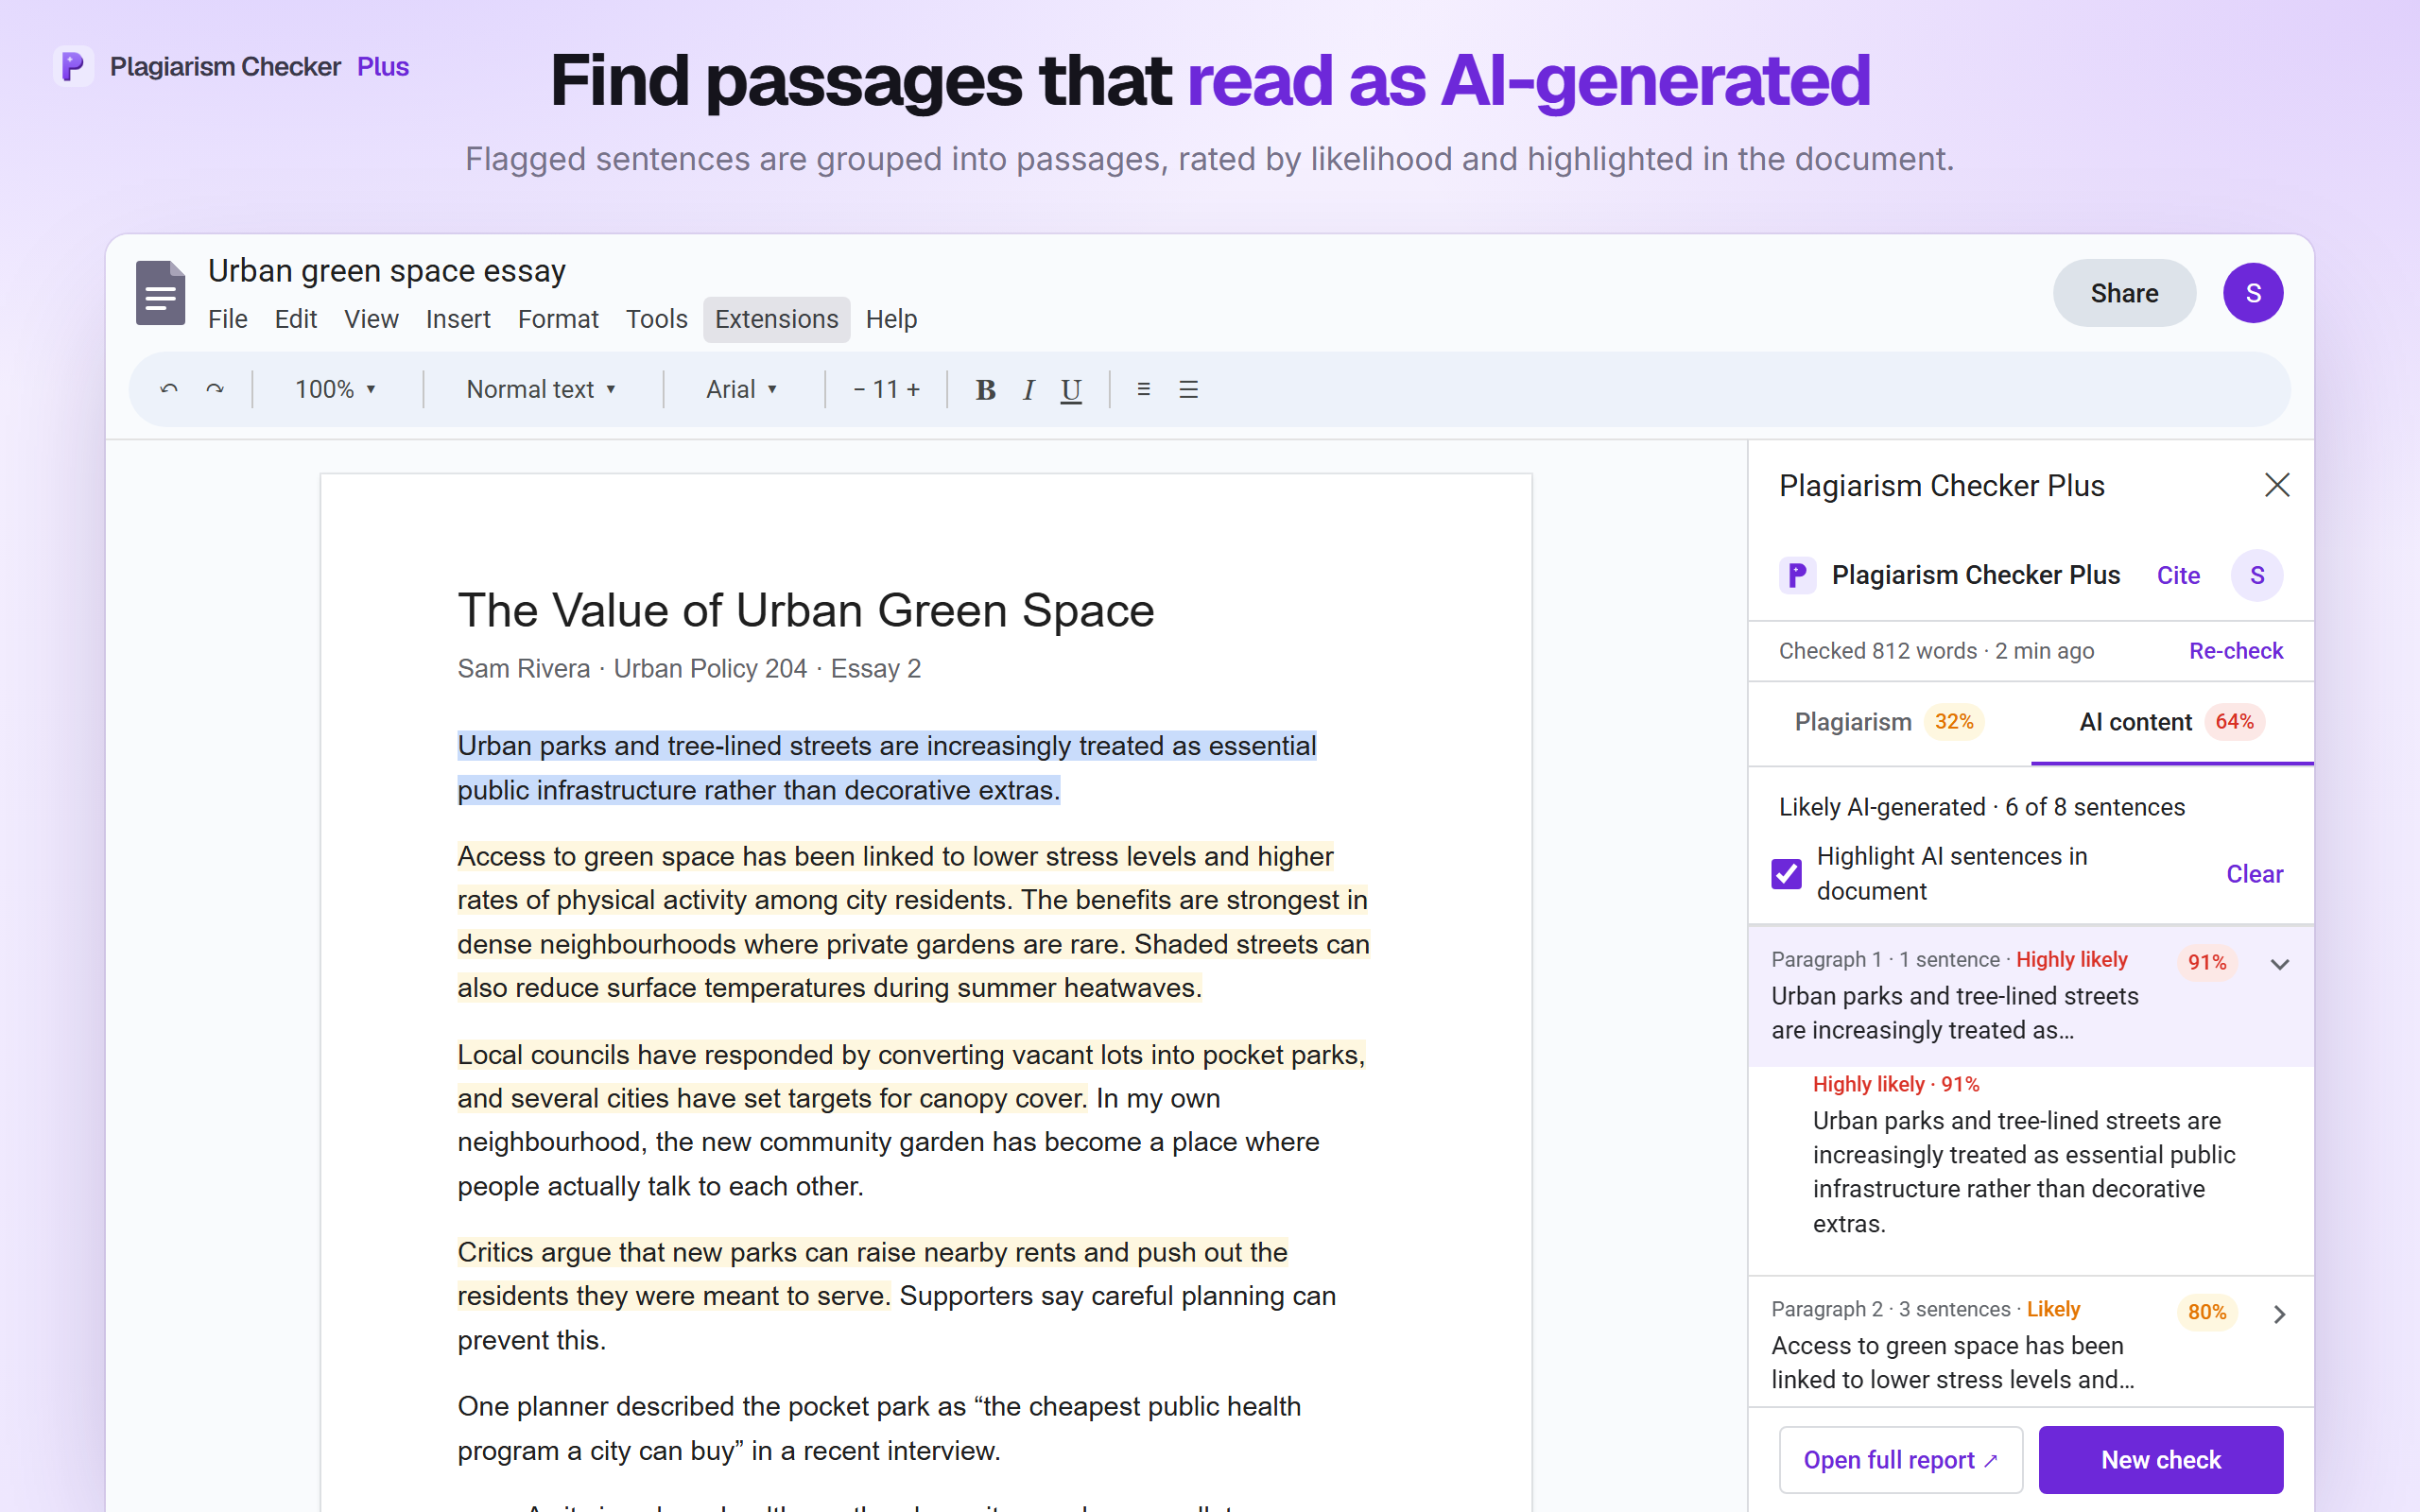Click the purple S profile avatar next to Share

tap(2252, 293)
